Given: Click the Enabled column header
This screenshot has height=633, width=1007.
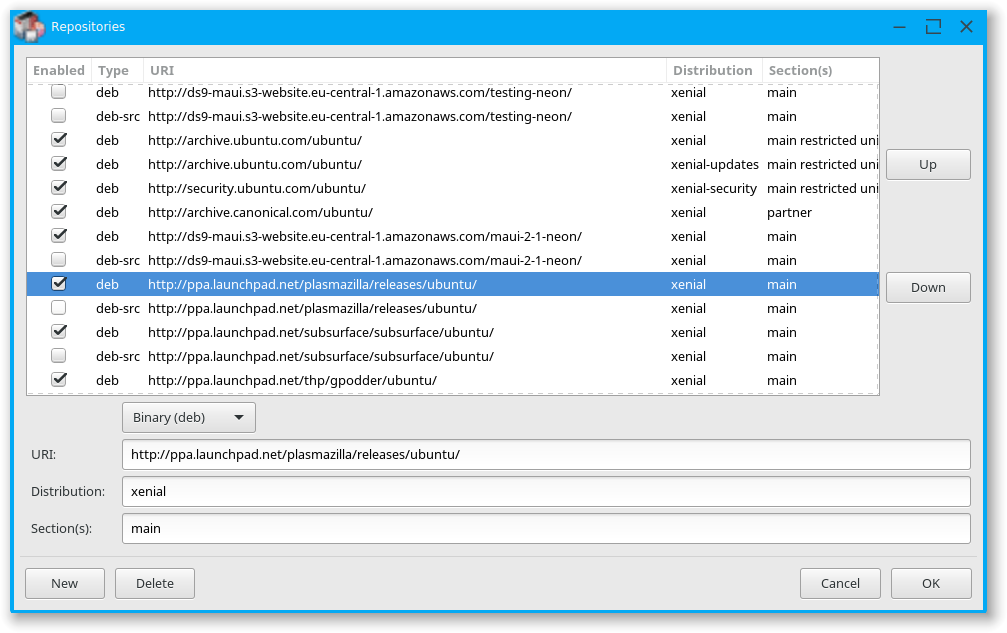Looking at the screenshot, I should click(x=59, y=71).
